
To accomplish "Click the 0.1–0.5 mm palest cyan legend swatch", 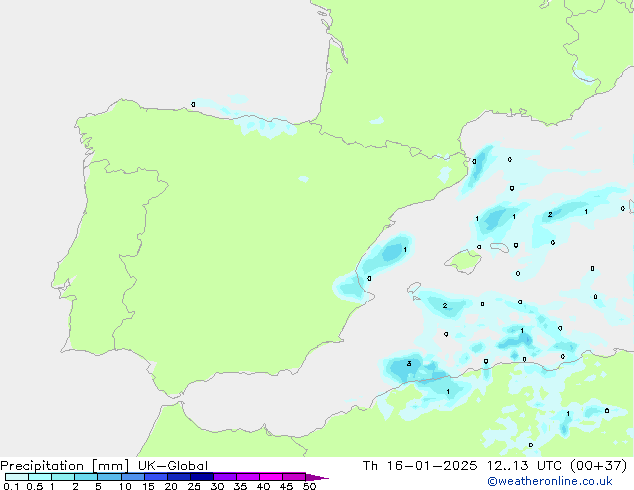I will 17,477.
